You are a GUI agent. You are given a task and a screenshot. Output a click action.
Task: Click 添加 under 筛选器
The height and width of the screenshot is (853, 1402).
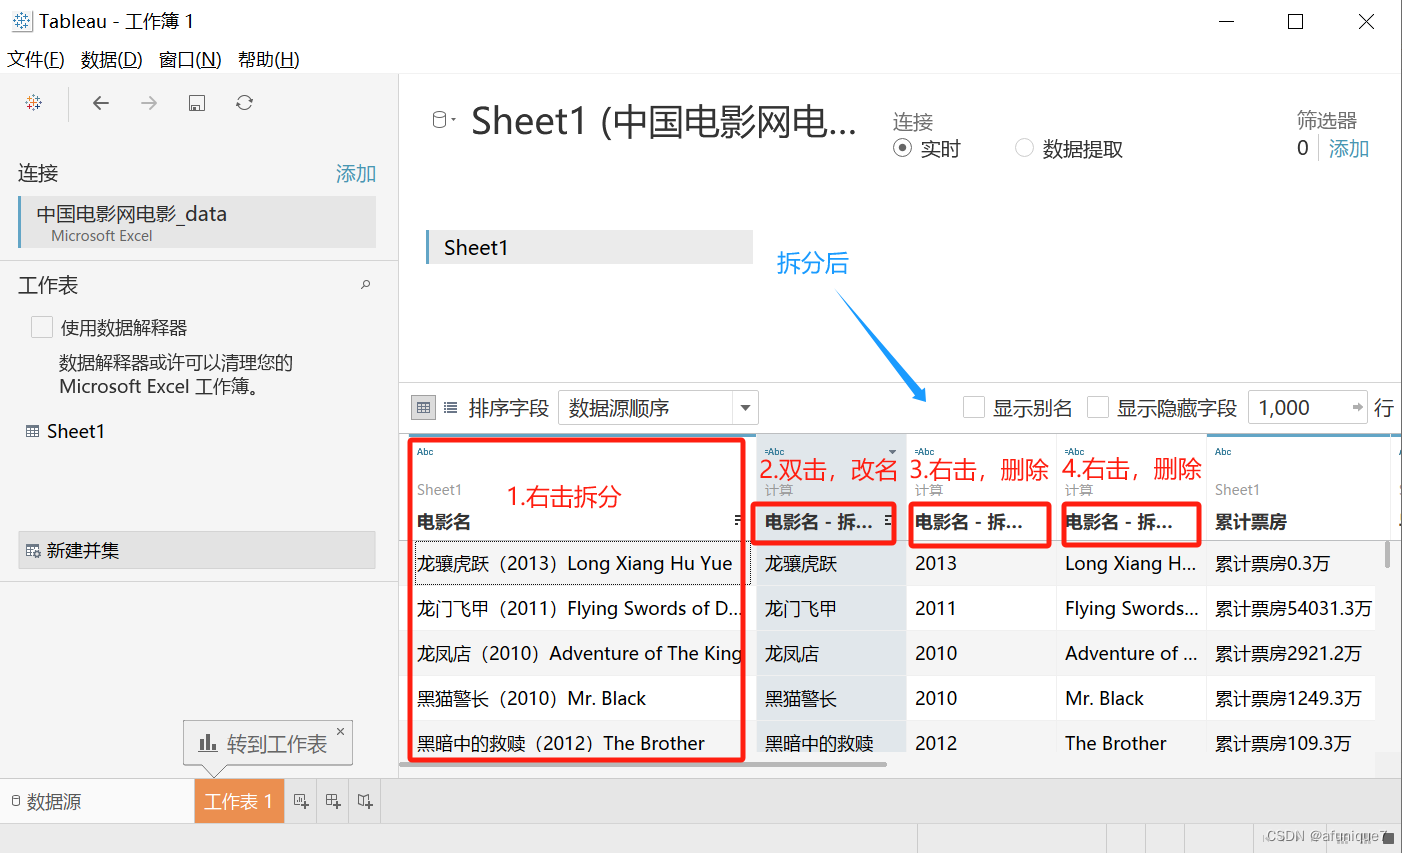pos(1349,149)
